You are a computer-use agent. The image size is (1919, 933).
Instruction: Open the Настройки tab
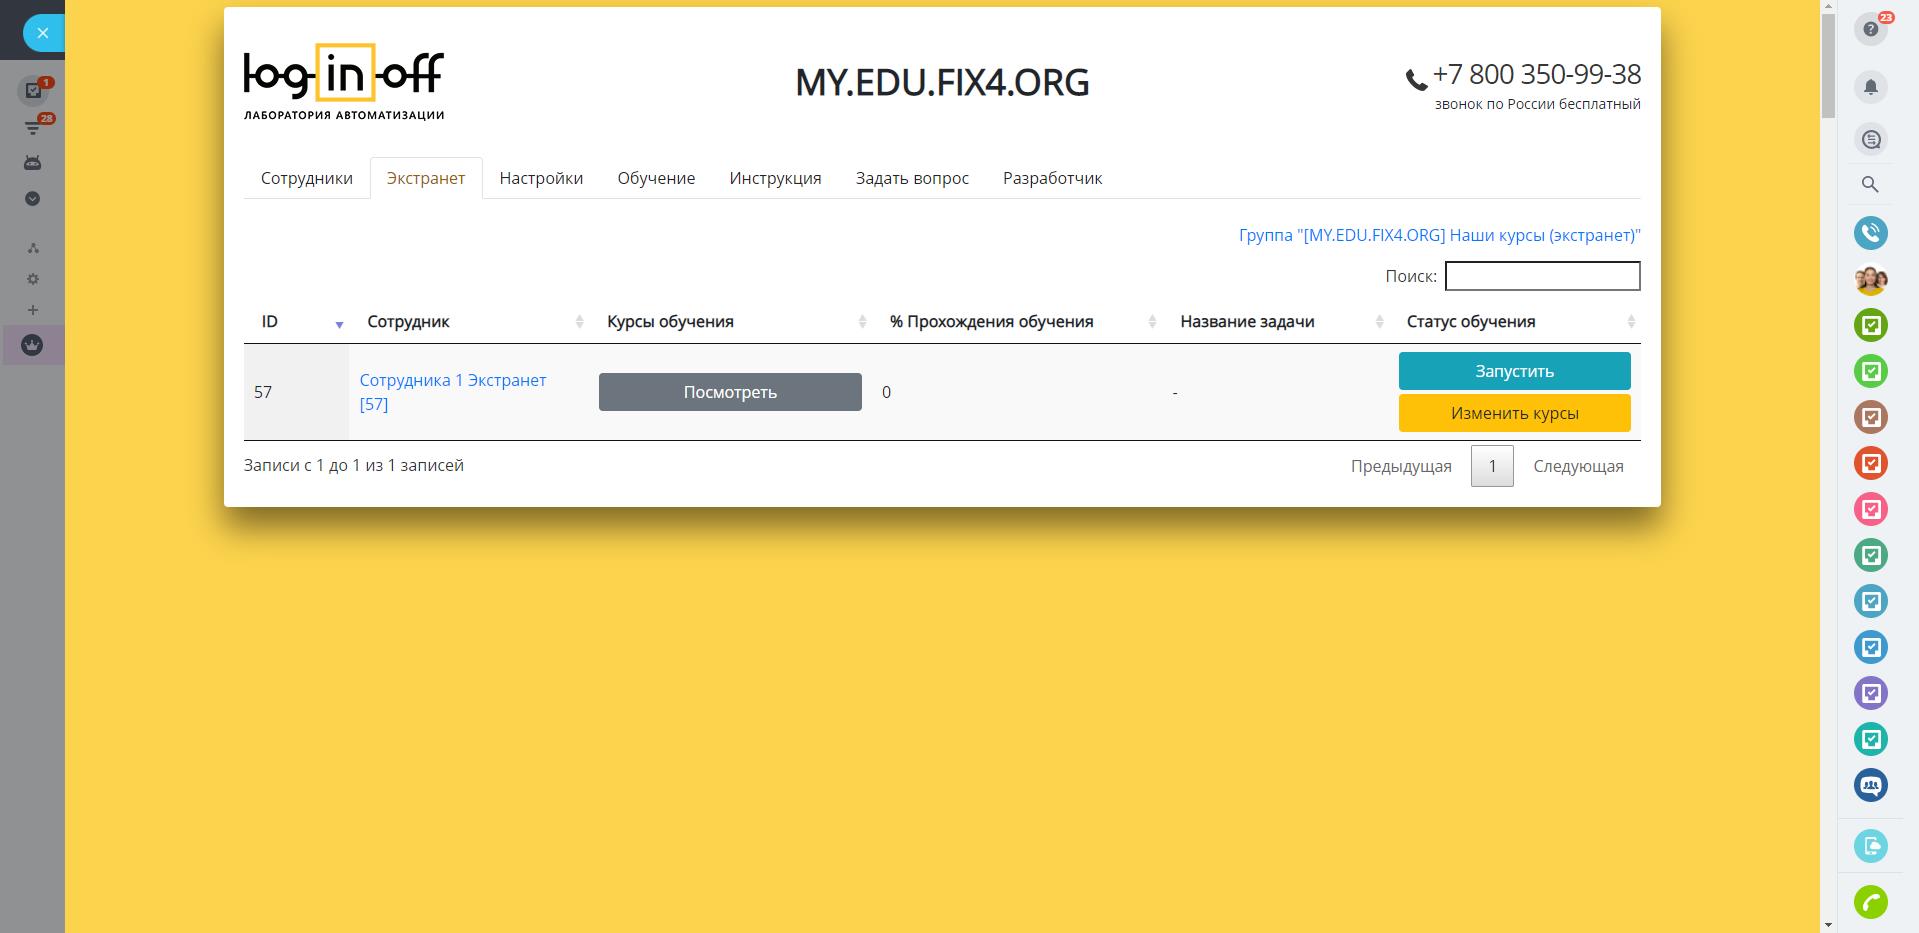pyautogui.click(x=541, y=178)
